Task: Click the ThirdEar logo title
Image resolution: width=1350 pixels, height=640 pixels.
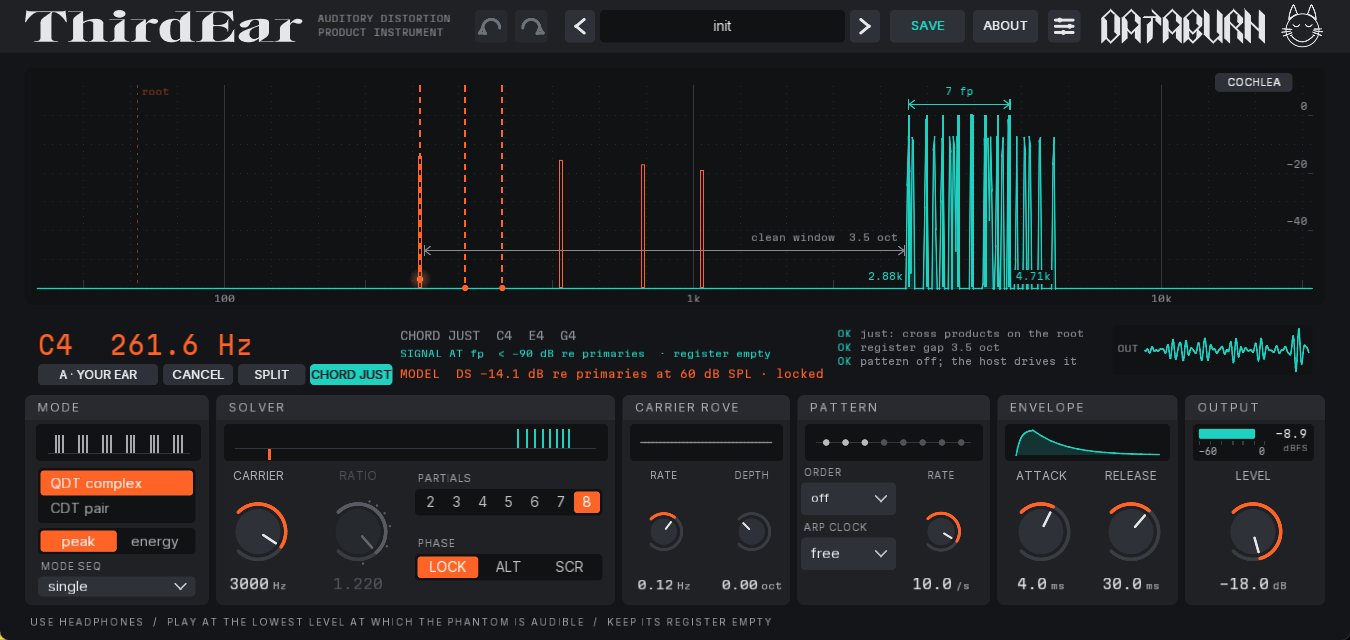Action: (163, 26)
